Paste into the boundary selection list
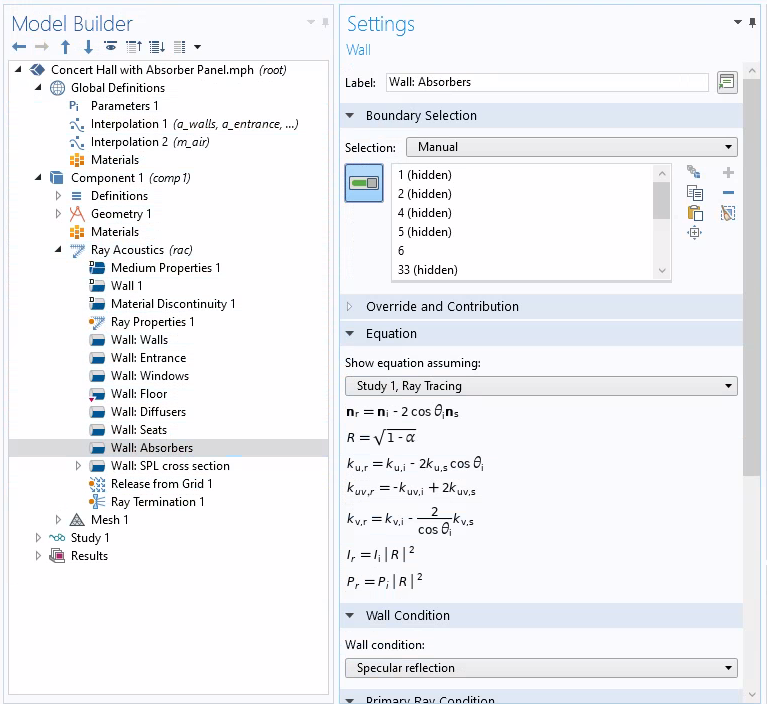 click(694, 213)
